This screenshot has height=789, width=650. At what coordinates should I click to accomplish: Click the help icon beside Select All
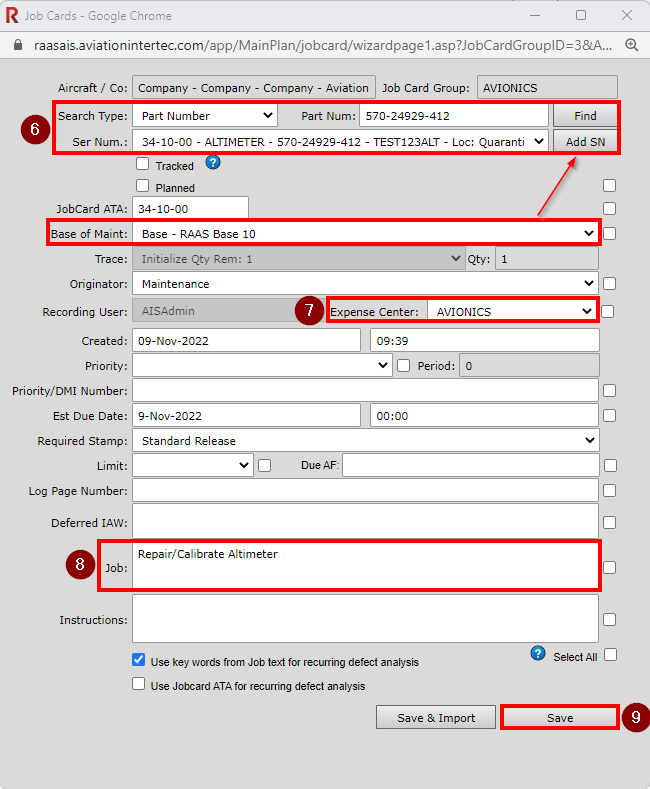point(538,654)
